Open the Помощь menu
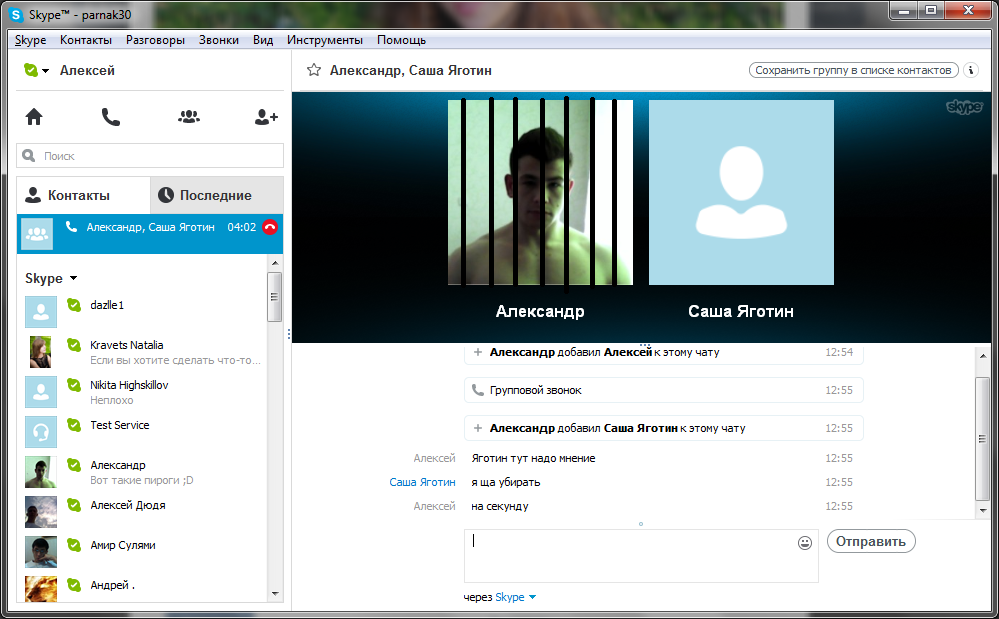This screenshot has width=999, height=619. [401, 39]
